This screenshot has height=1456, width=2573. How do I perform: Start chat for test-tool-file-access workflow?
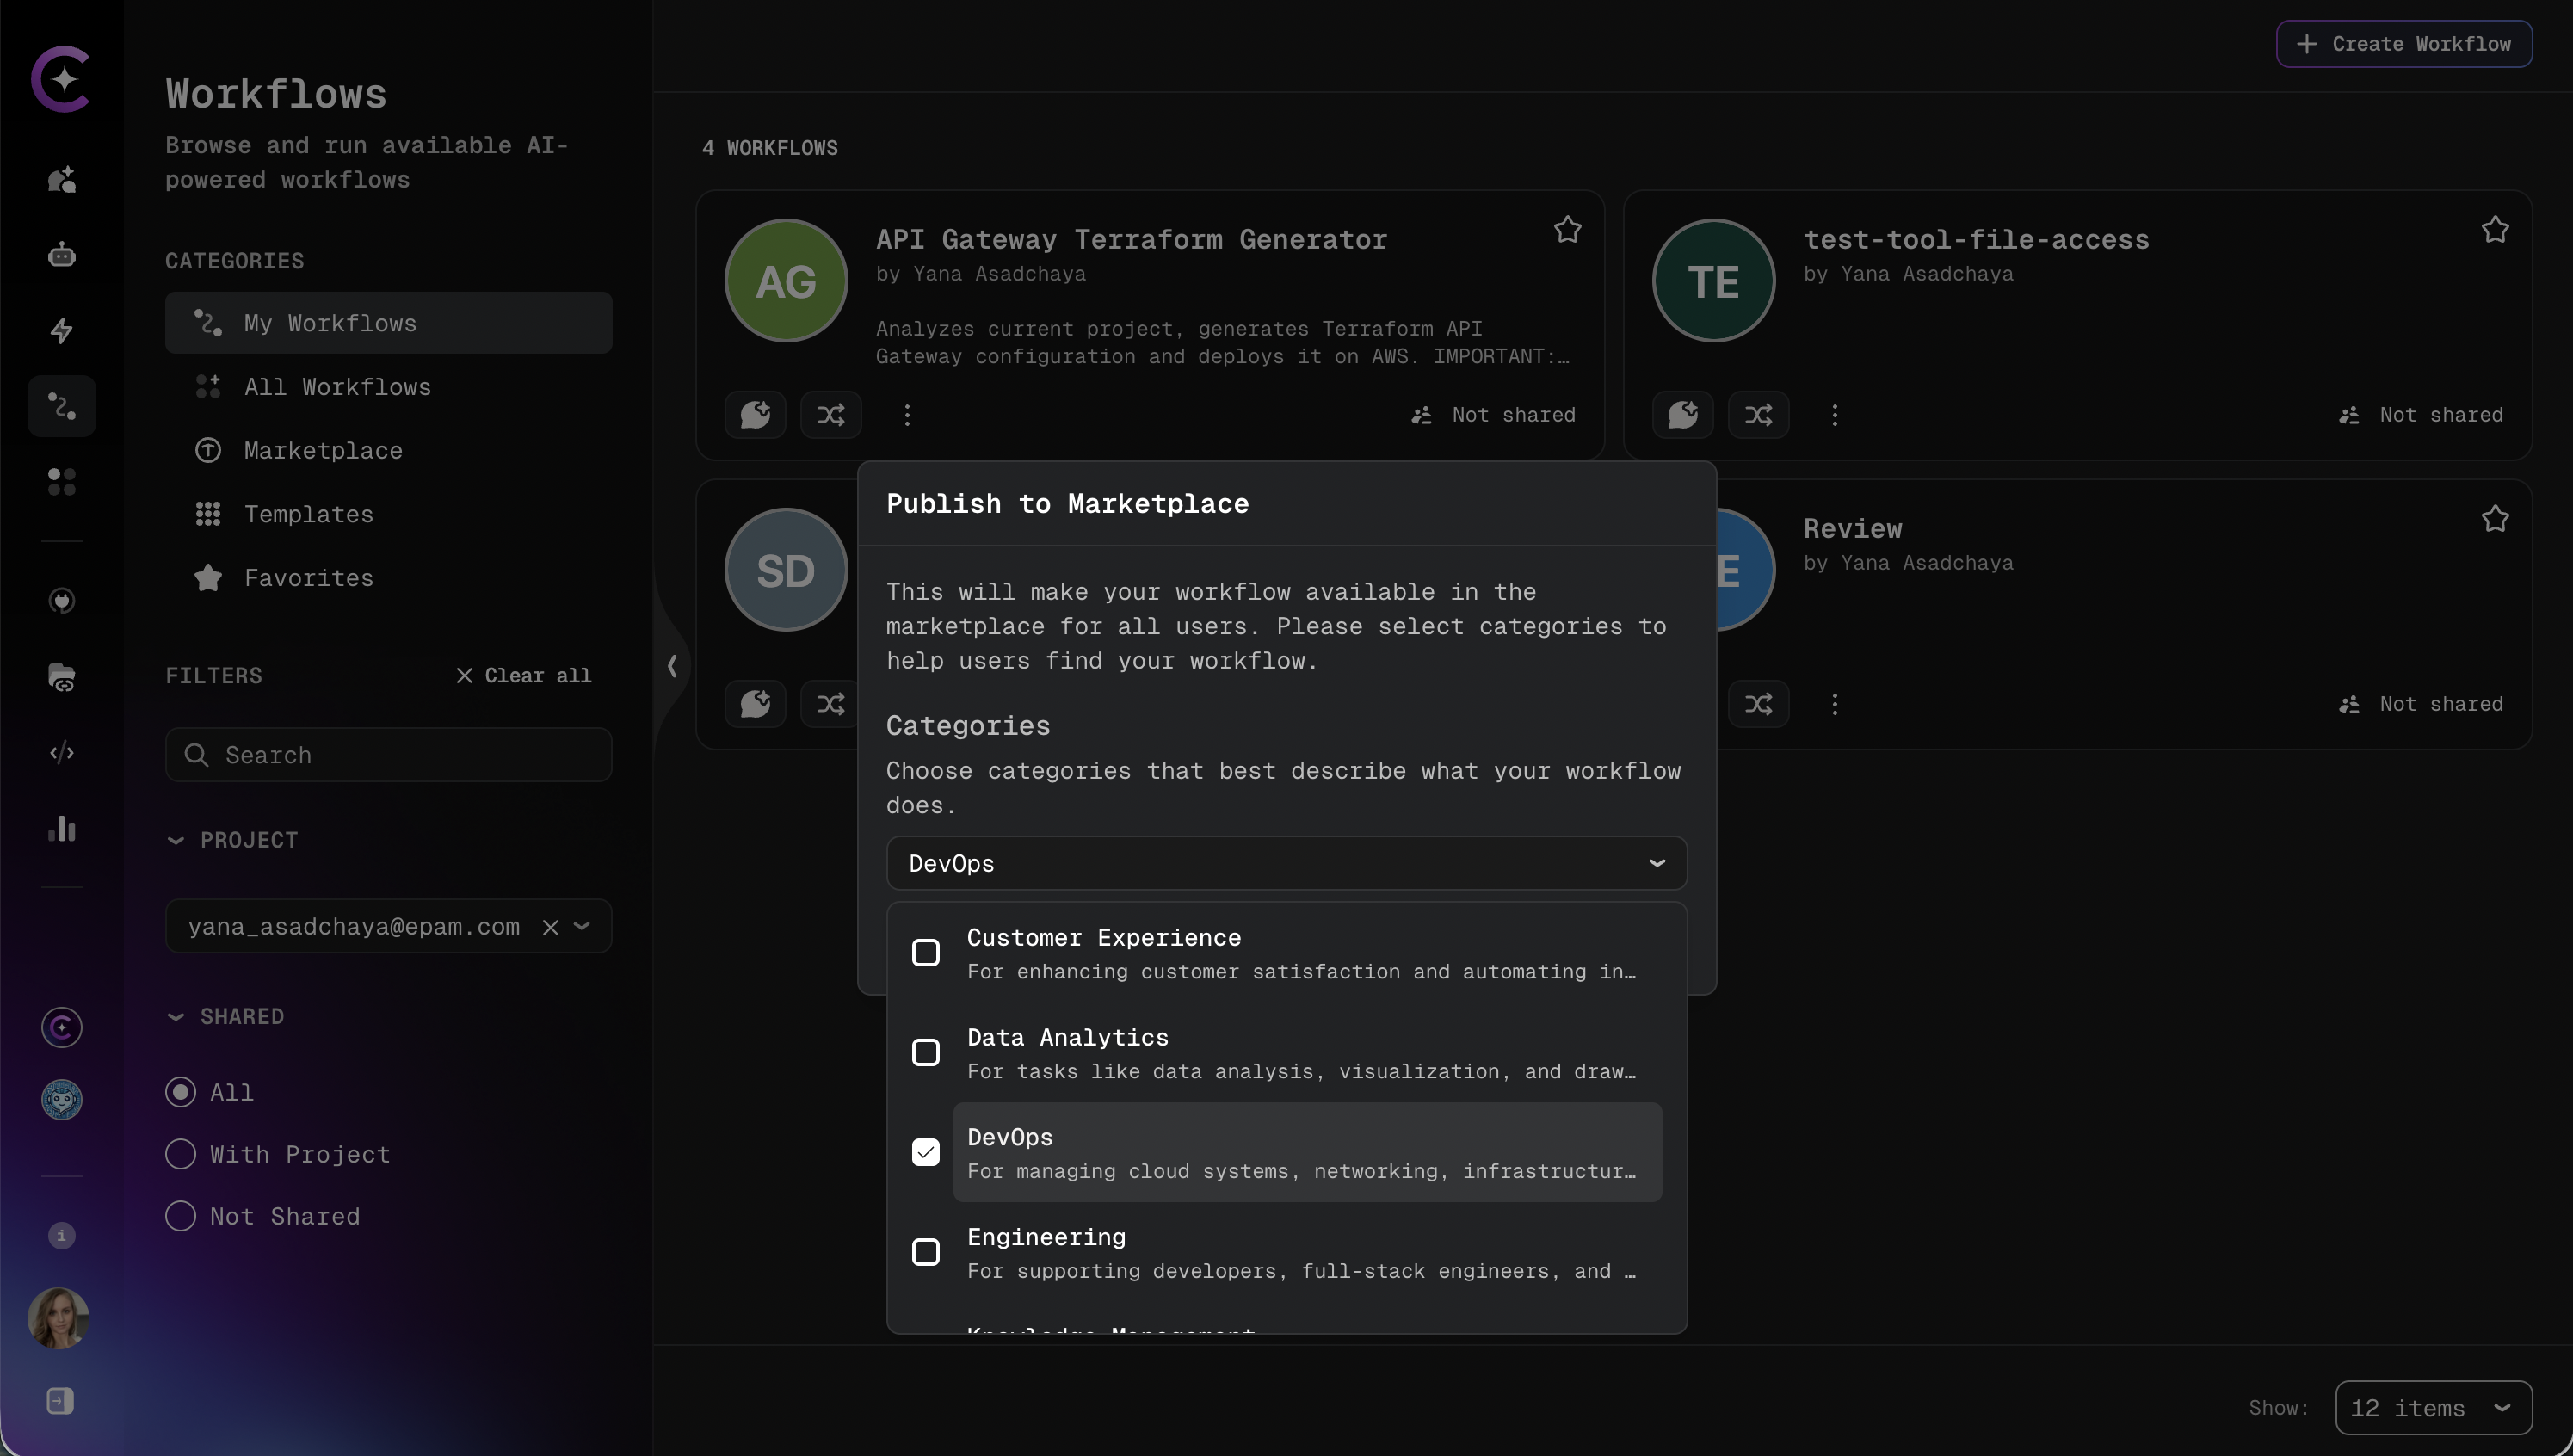click(1683, 414)
